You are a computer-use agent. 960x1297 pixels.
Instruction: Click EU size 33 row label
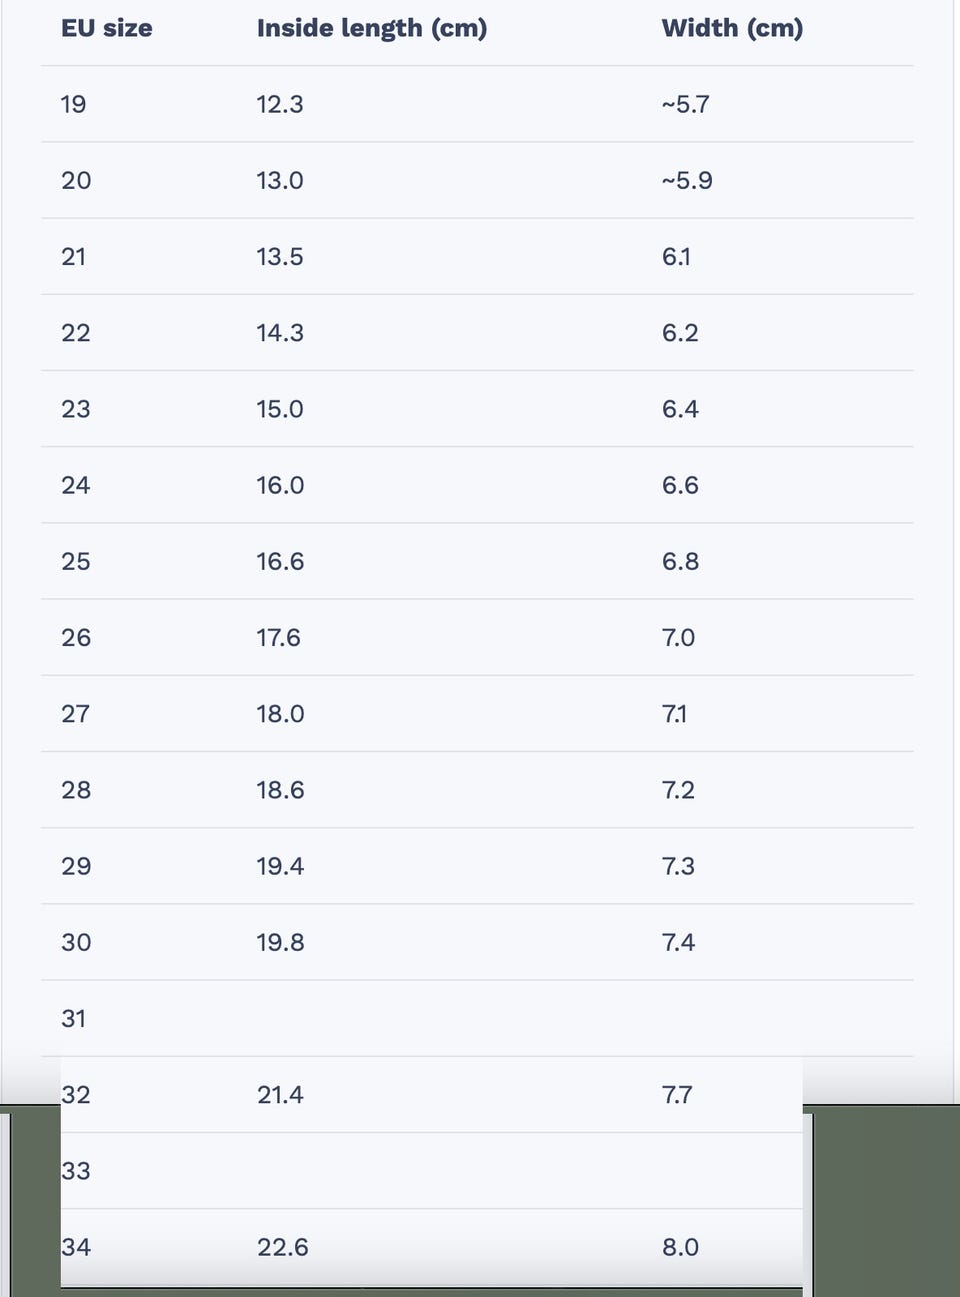pos(76,1171)
